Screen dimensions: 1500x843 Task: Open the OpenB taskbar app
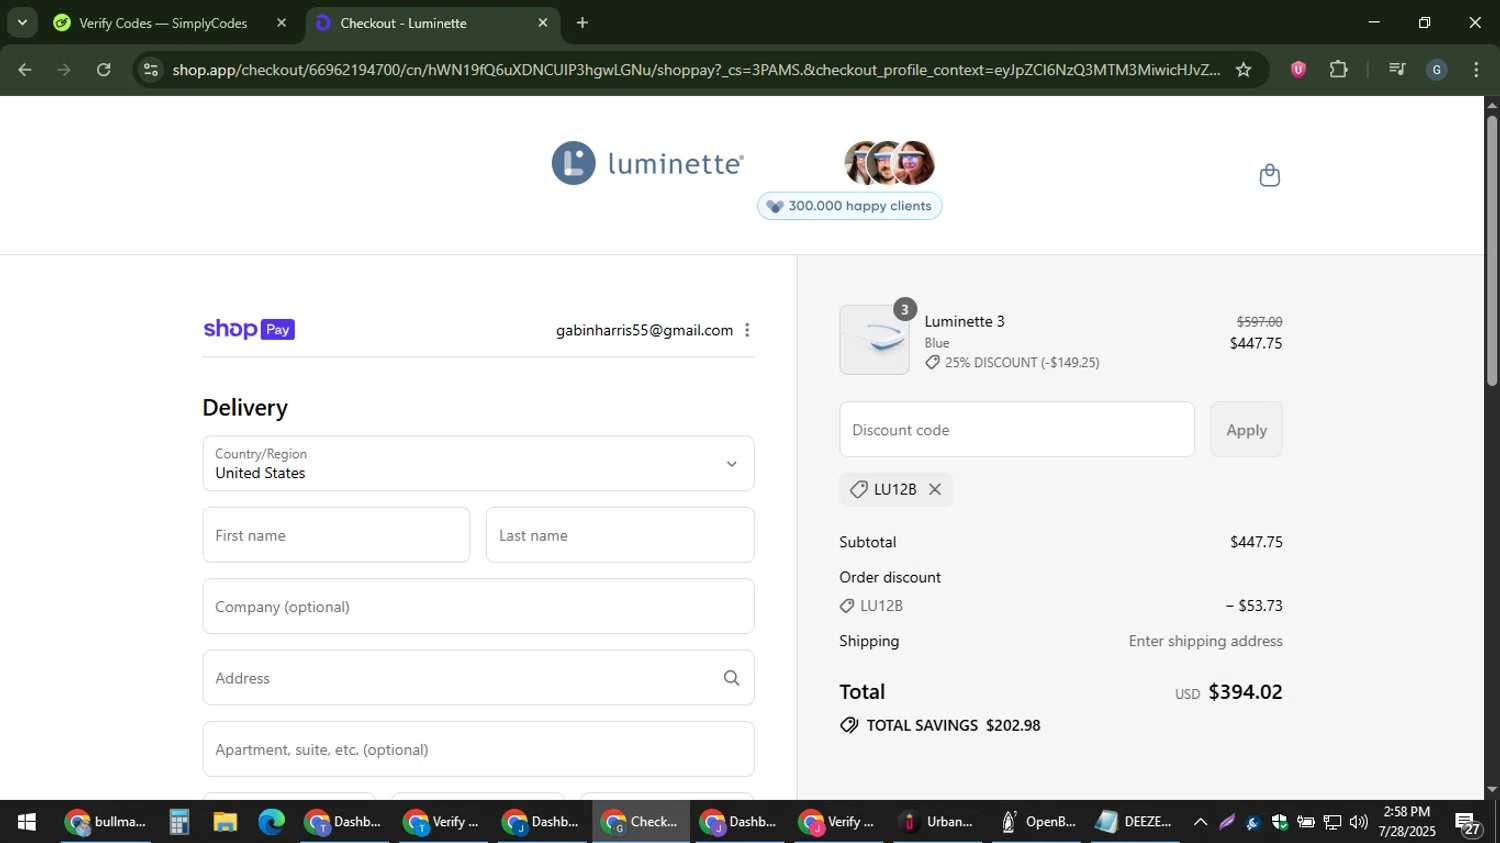click(x=1036, y=822)
